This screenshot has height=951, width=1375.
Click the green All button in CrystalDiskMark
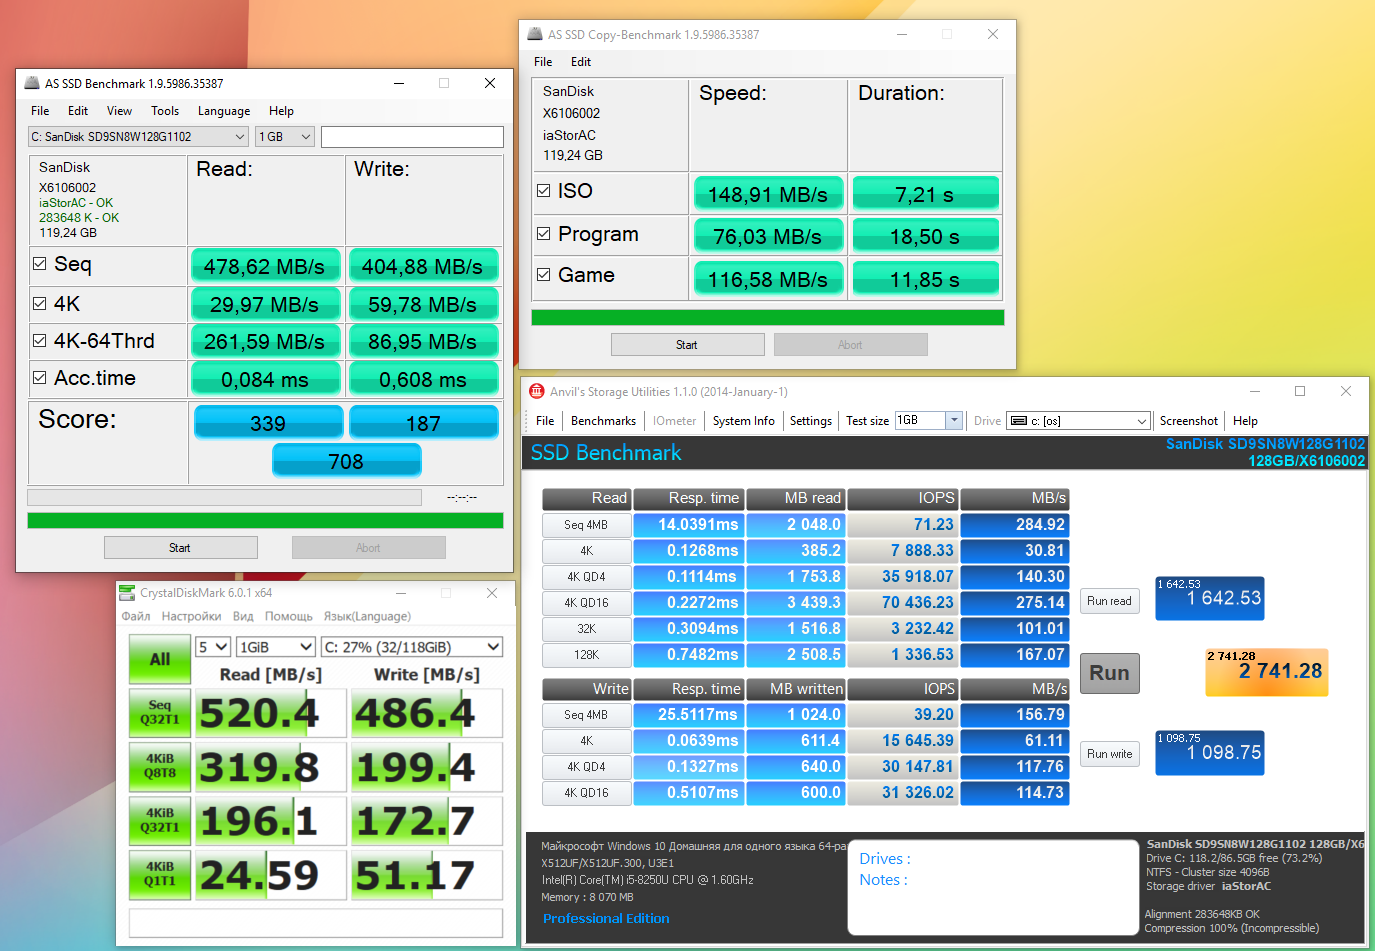pyautogui.click(x=160, y=659)
